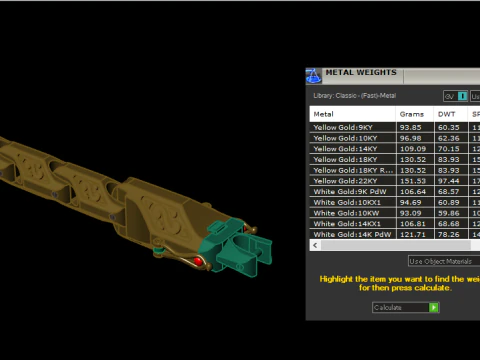The image size is (480, 360).
Task: Click the 68.68 DWT value
Action: pyautogui.click(x=449, y=224)
